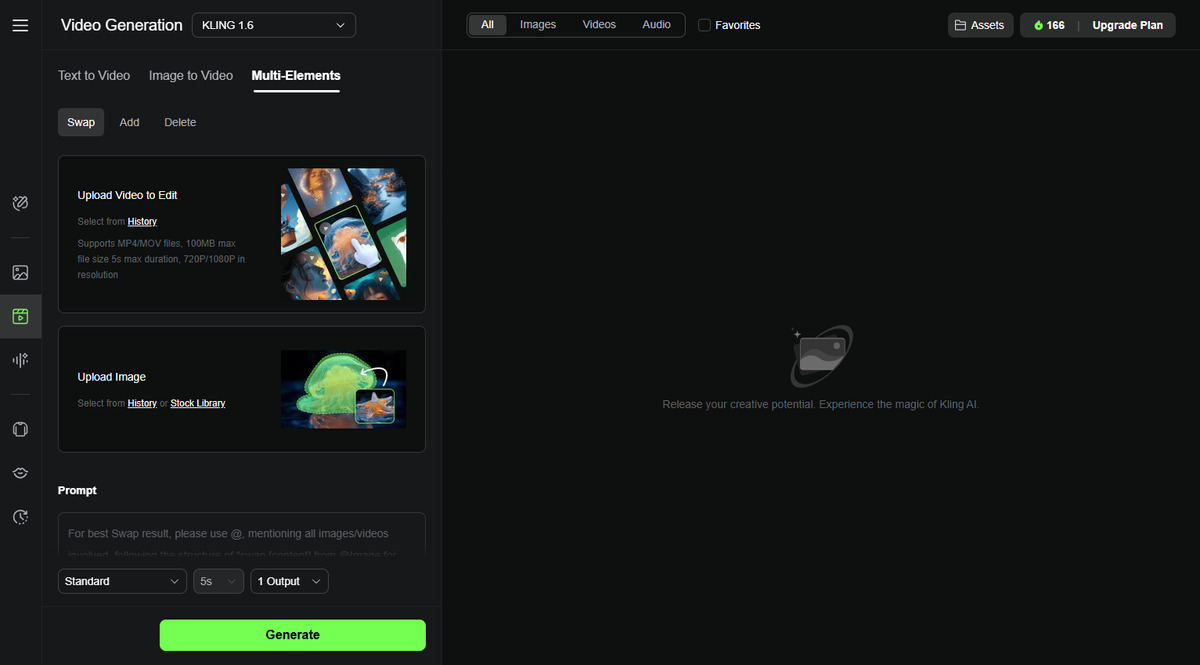Image resolution: width=1200 pixels, height=665 pixels.
Task: Open the image generation sidebar icon
Action: pyautogui.click(x=20, y=272)
